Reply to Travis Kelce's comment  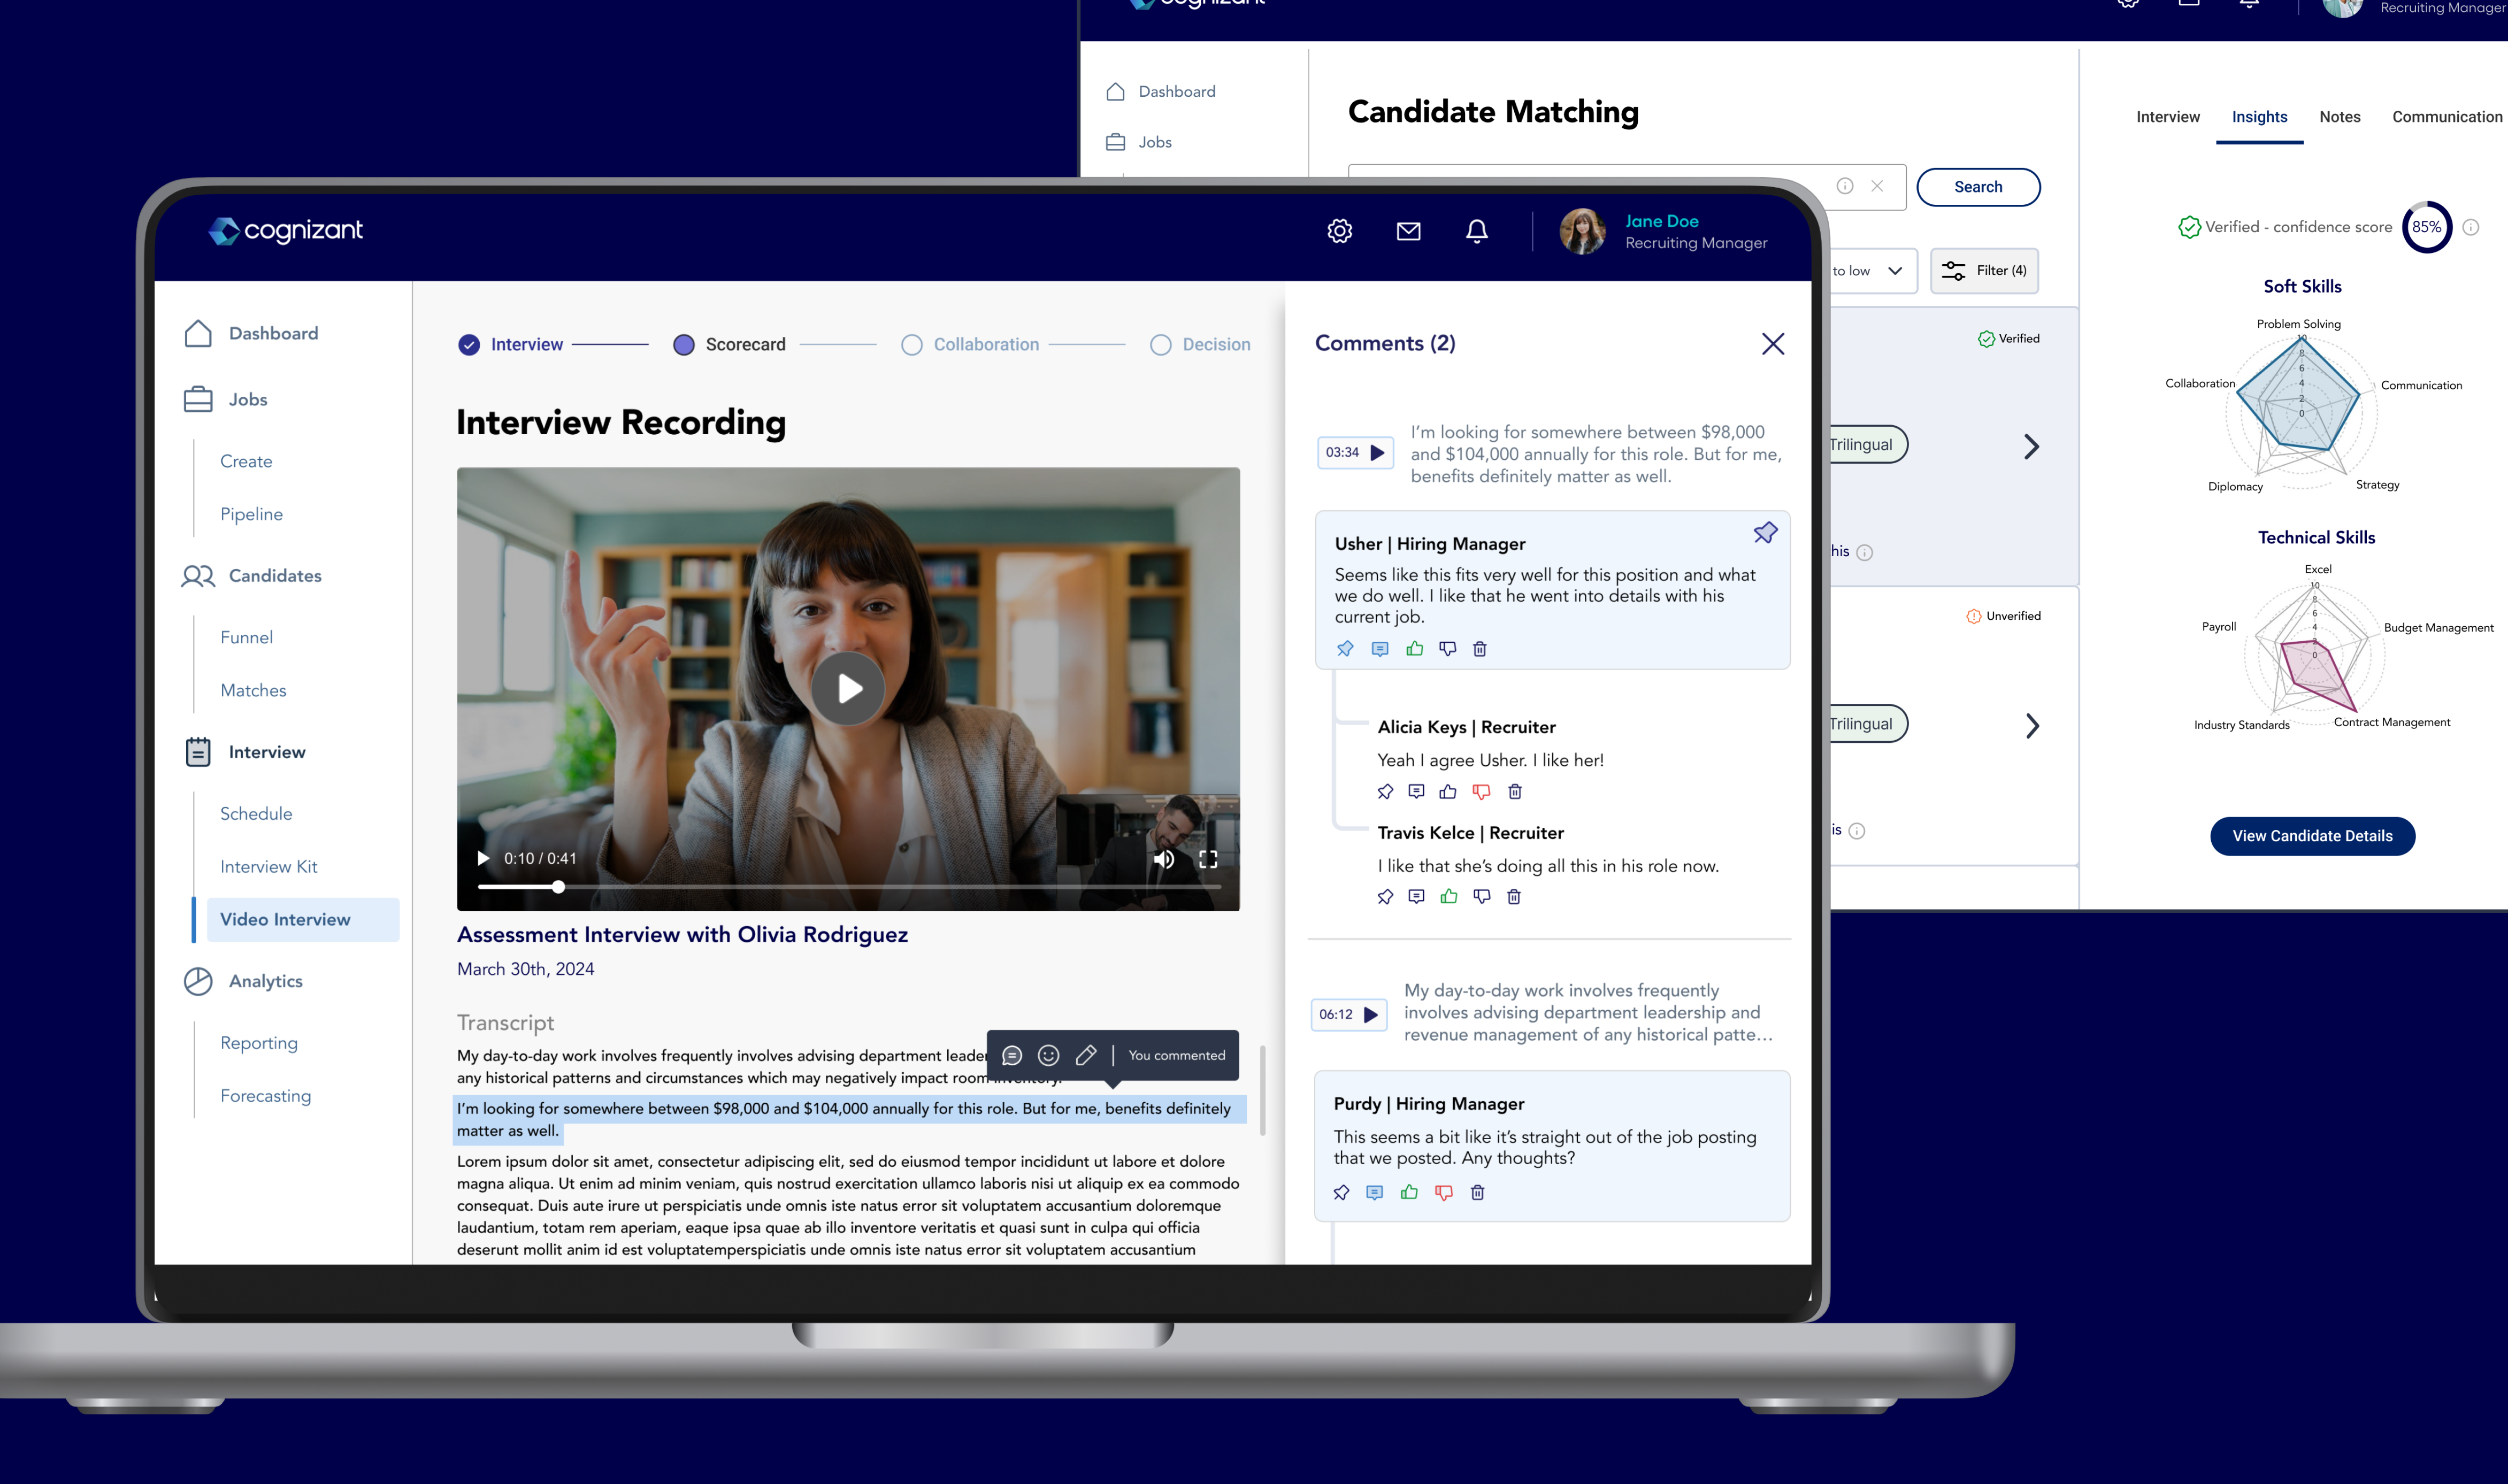(x=1416, y=897)
